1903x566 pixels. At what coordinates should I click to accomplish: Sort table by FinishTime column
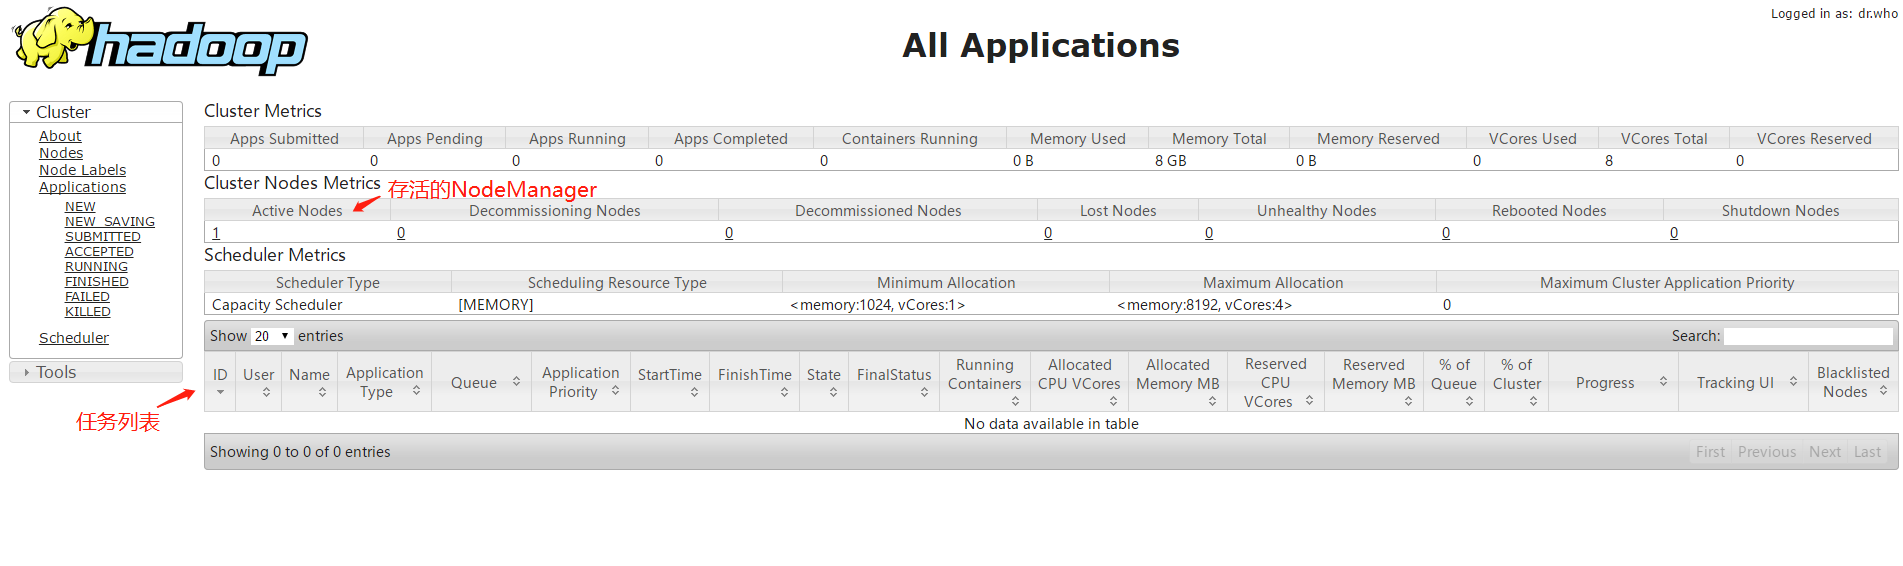click(754, 382)
